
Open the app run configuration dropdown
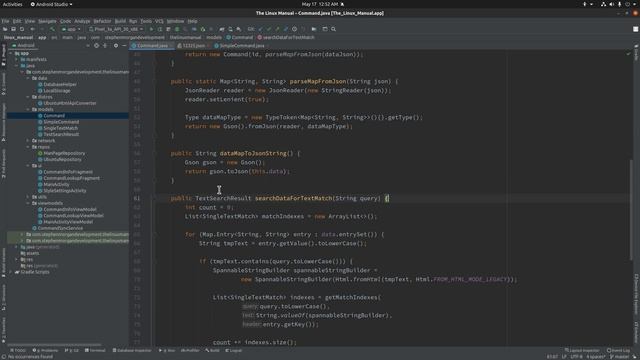[71, 29]
